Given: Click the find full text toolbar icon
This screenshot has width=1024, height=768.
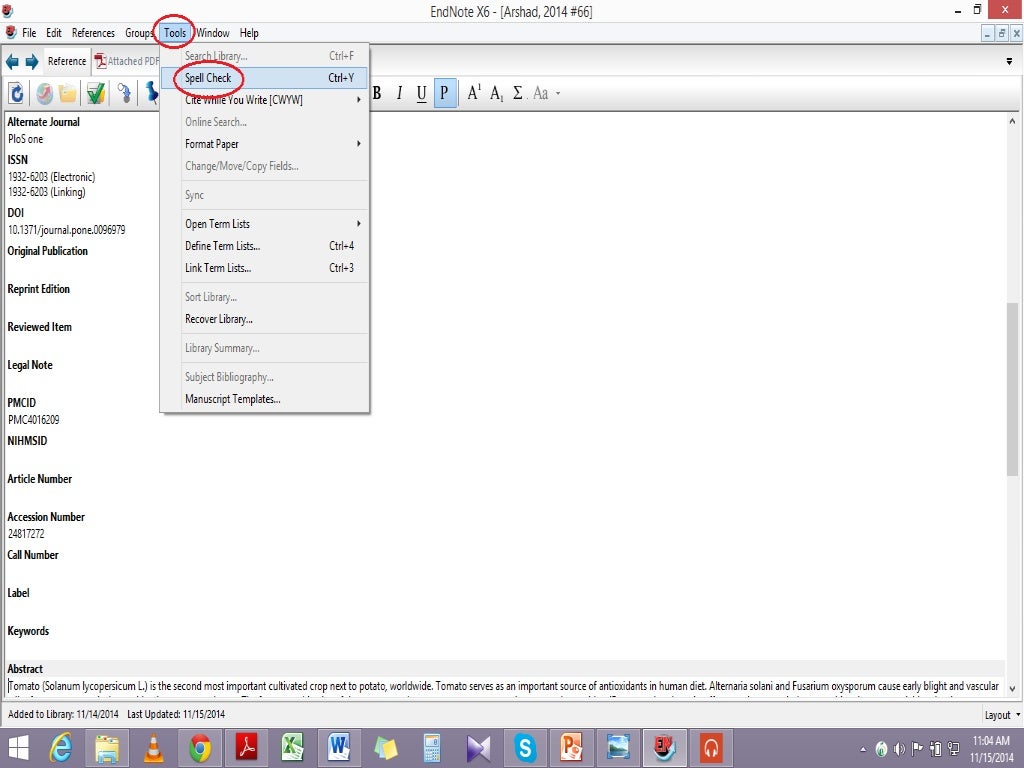Looking at the screenshot, I should coord(124,93).
